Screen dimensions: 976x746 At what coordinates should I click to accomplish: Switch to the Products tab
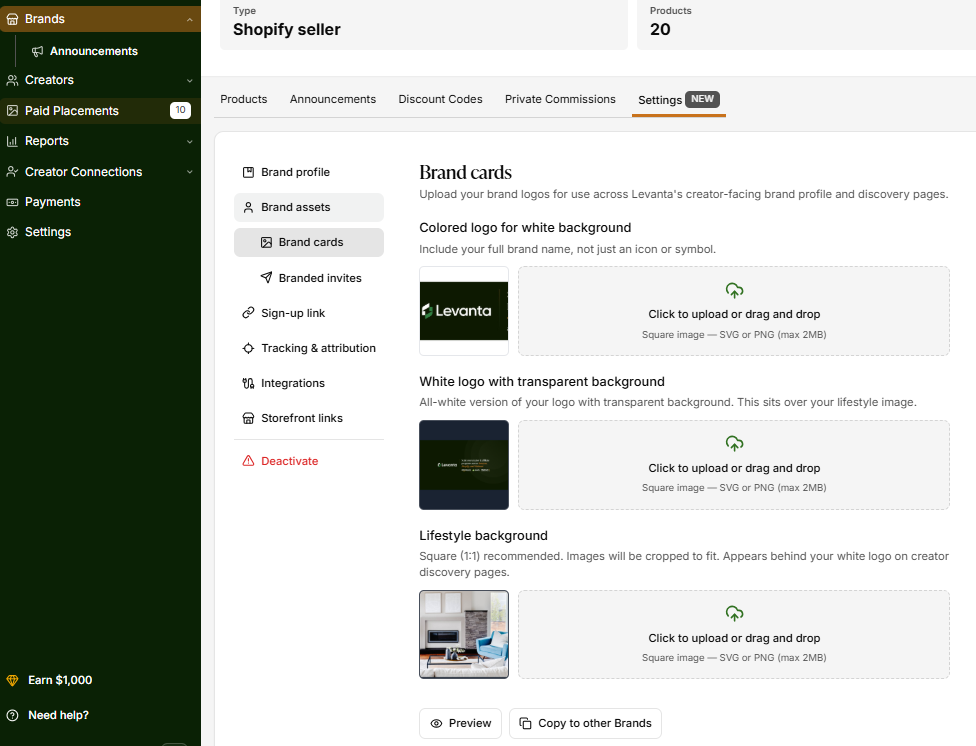(x=243, y=100)
